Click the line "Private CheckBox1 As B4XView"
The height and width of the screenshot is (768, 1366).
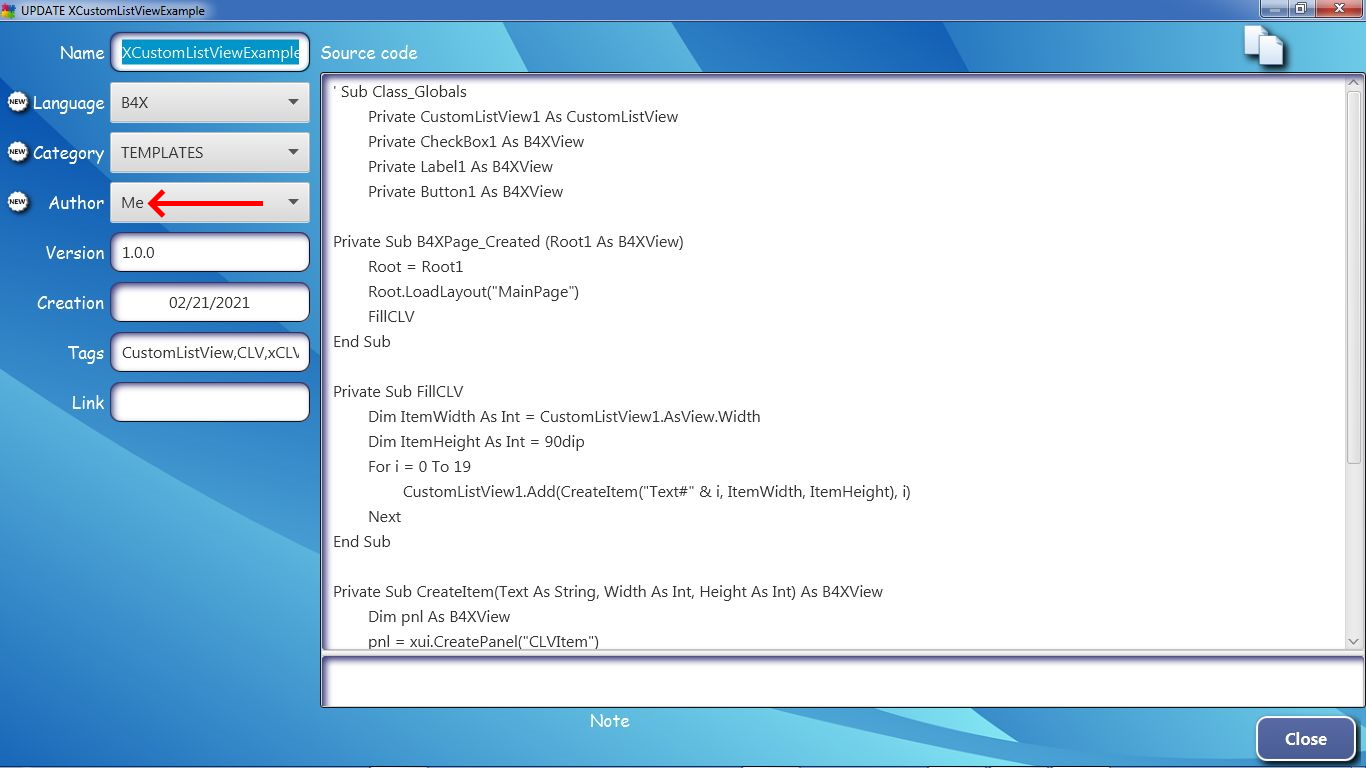(x=476, y=142)
